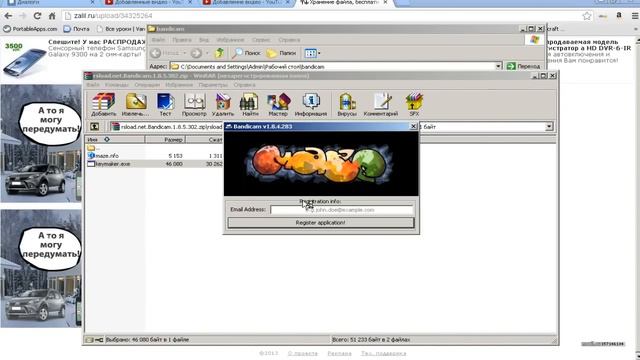
Task: Click the WinRAR Тест (Test) icon
Action: [165, 104]
